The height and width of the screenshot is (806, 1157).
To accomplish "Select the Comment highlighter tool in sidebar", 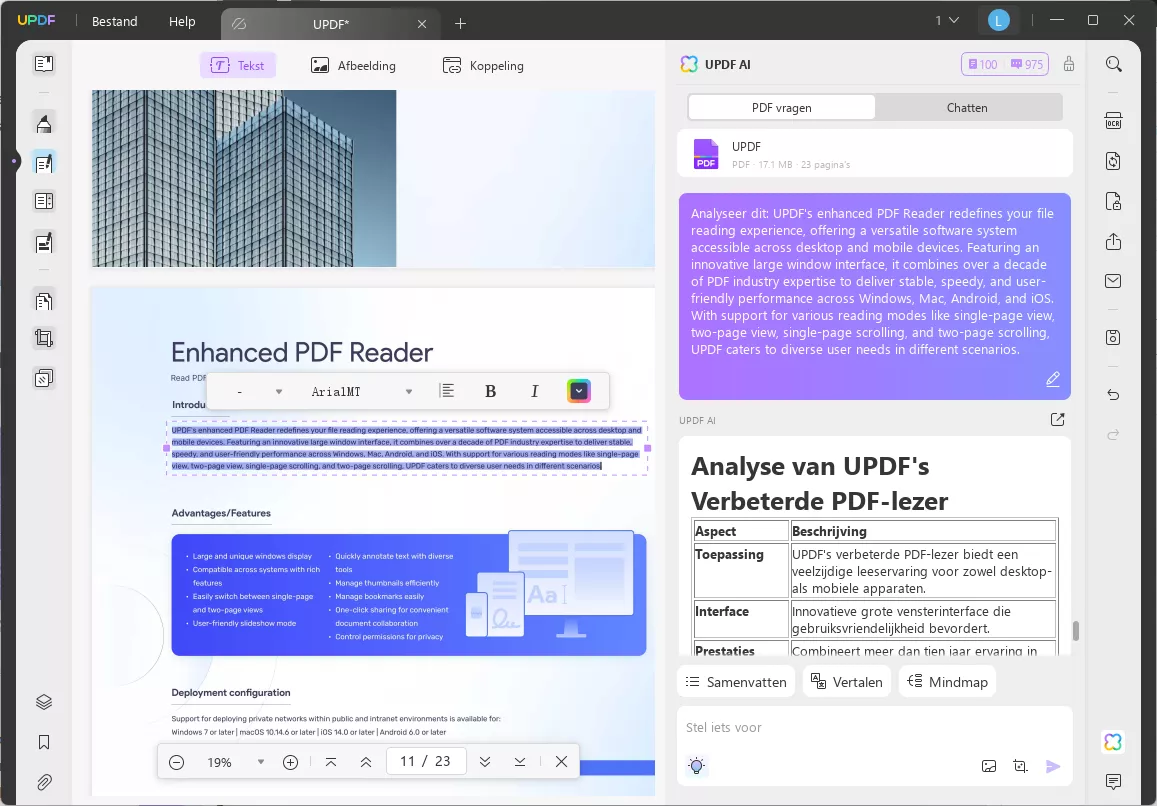I will 44,123.
